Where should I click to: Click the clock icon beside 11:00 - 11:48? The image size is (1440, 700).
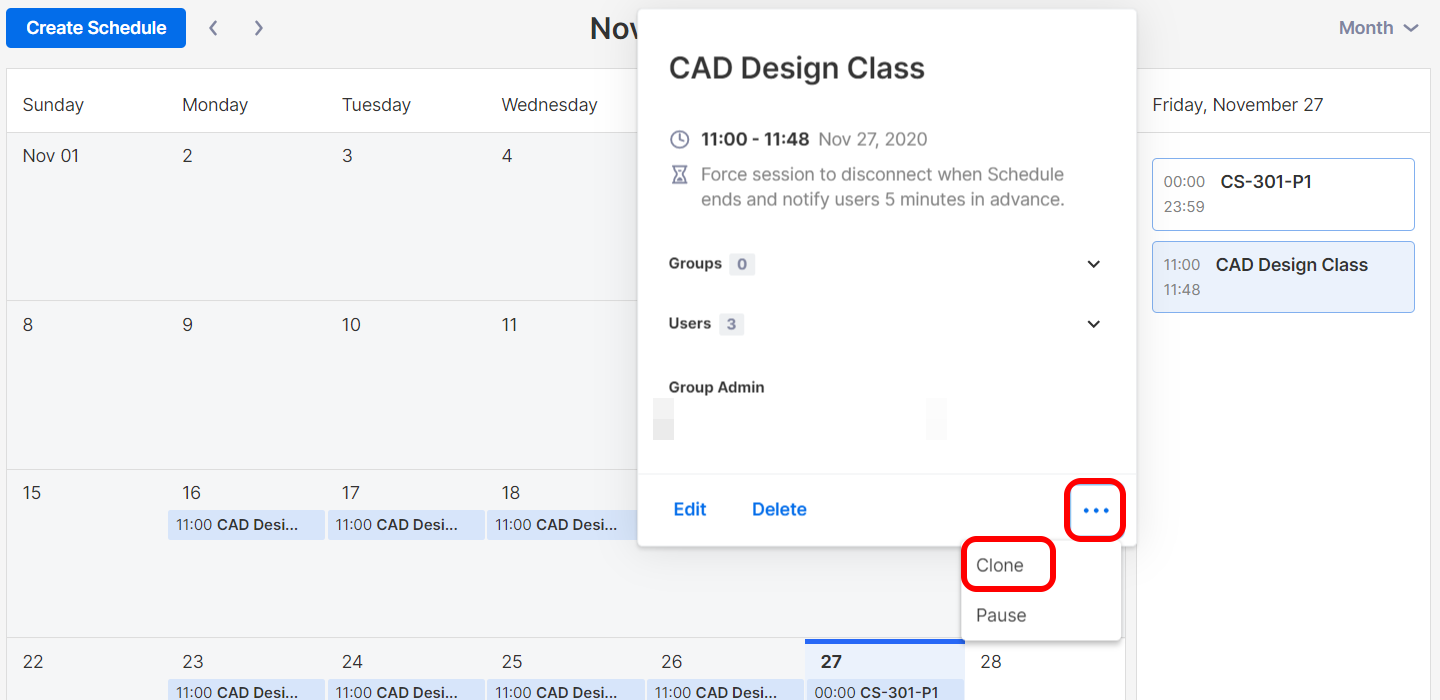click(x=679, y=139)
